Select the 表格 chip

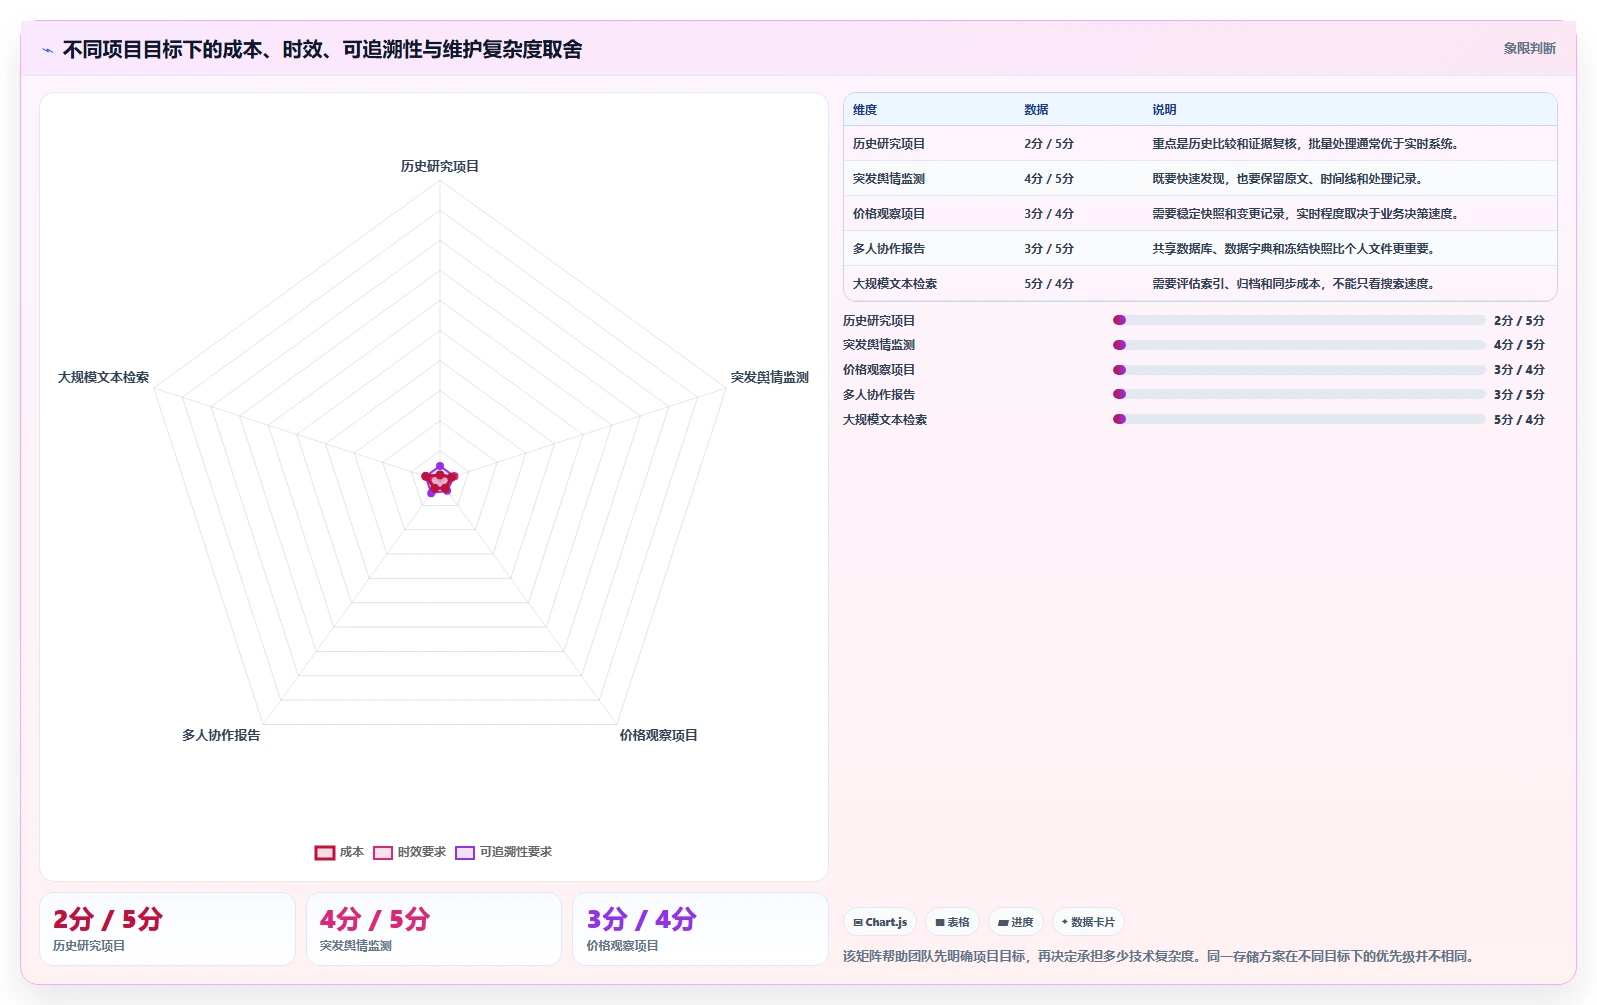[x=952, y=922]
